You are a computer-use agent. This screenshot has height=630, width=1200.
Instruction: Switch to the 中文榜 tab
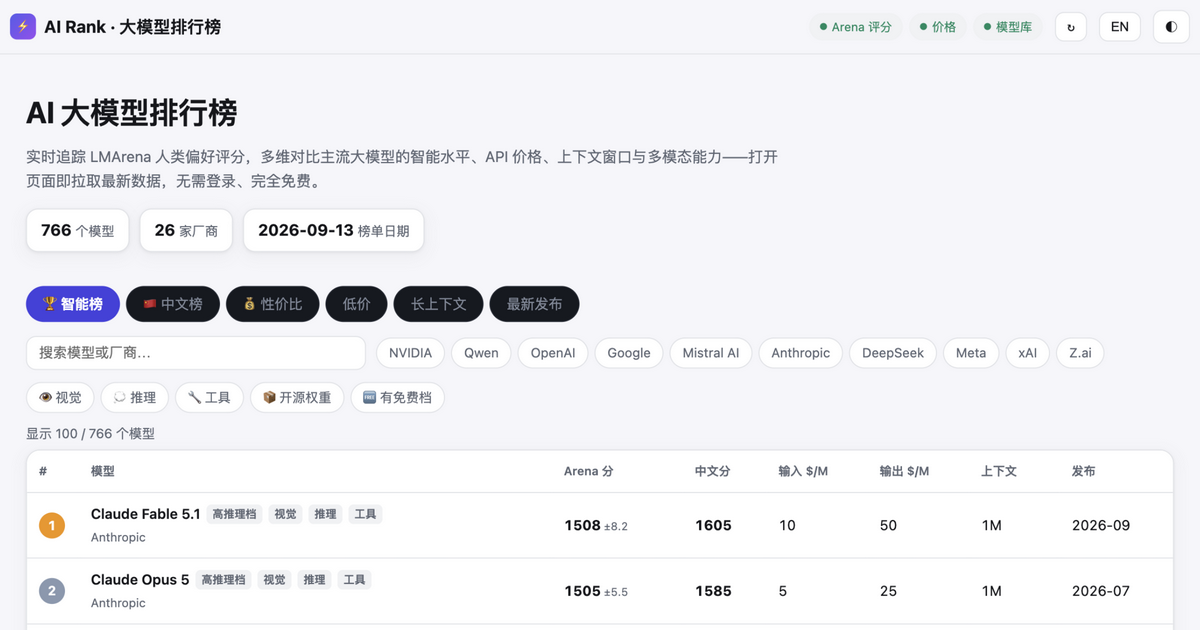pyautogui.click(x=173, y=304)
